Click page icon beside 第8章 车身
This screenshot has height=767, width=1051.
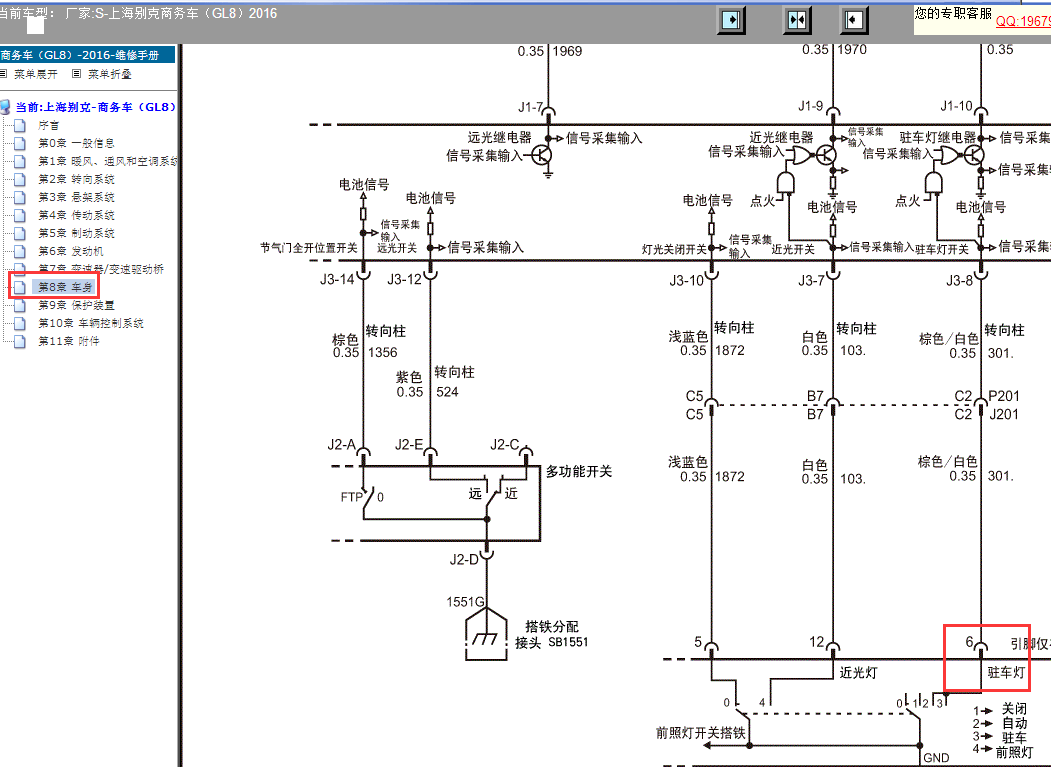coord(20,287)
